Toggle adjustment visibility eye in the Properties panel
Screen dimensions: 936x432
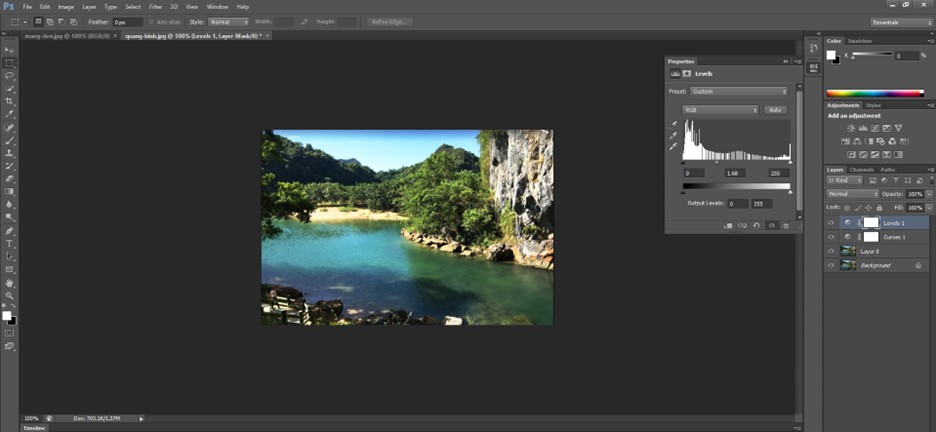(x=771, y=226)
